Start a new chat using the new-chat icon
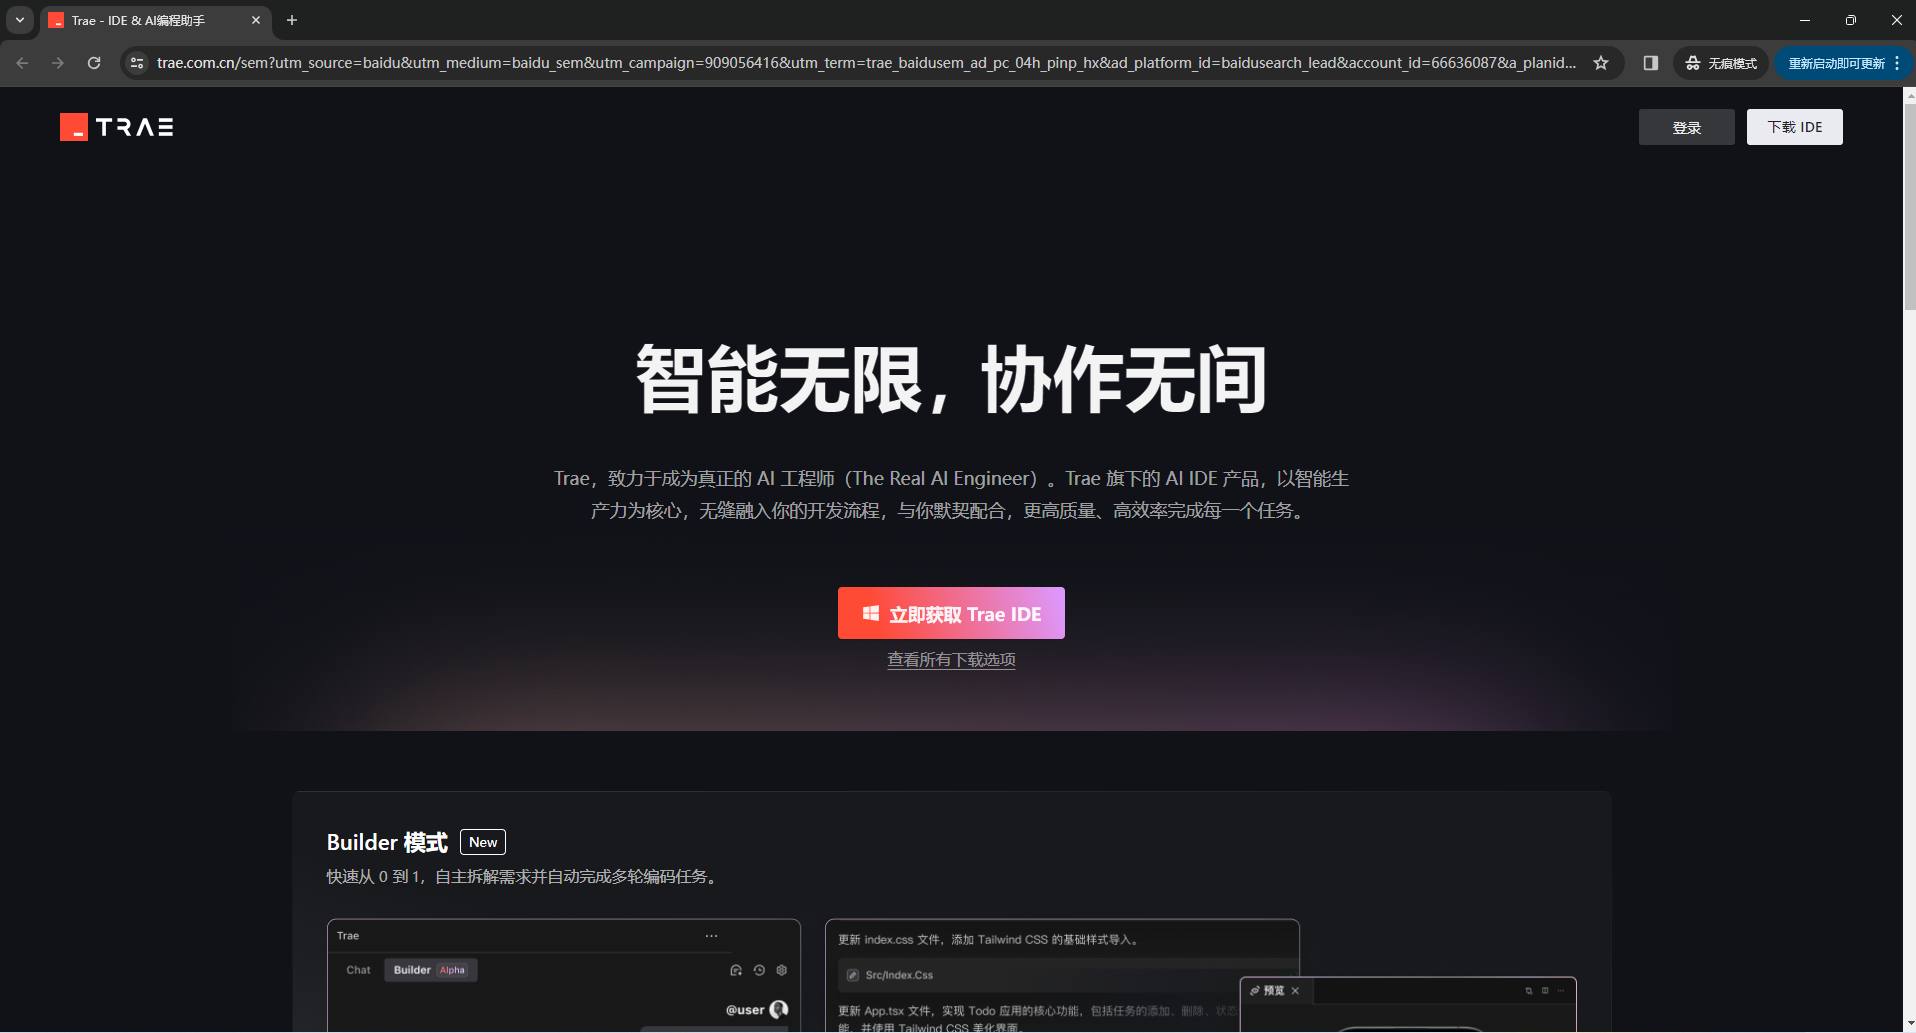 pos(736,970)
